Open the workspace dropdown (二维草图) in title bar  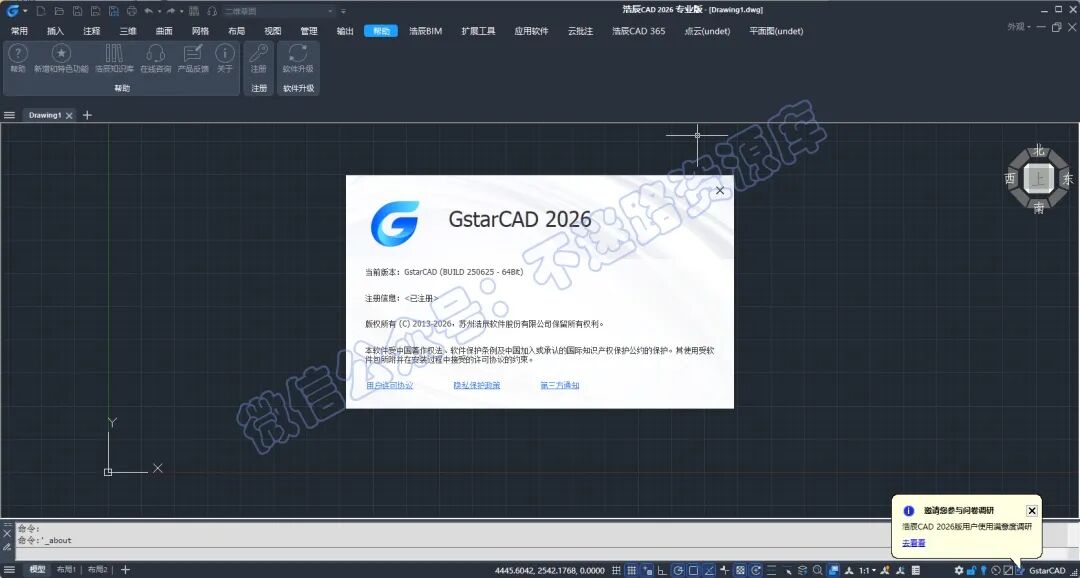click(278, 11)
